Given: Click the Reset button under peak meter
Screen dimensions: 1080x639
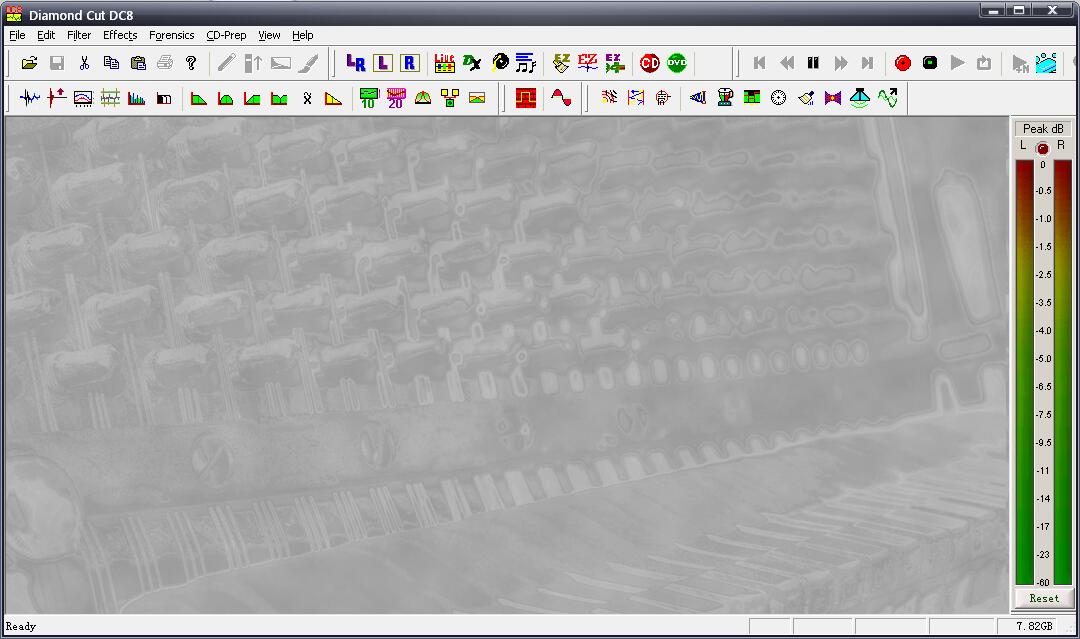Looking at the screenshot, I should tap(1043, 598).
